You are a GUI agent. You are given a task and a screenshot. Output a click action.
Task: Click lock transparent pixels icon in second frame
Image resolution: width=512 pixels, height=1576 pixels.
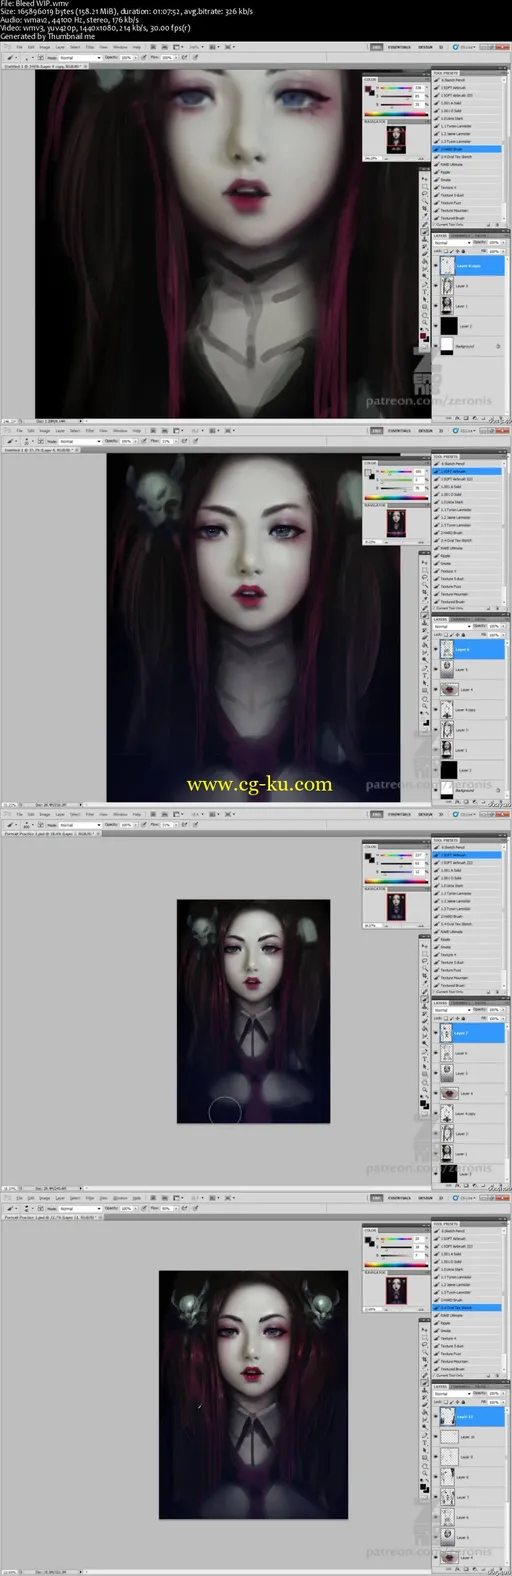[x=446, y=634]
